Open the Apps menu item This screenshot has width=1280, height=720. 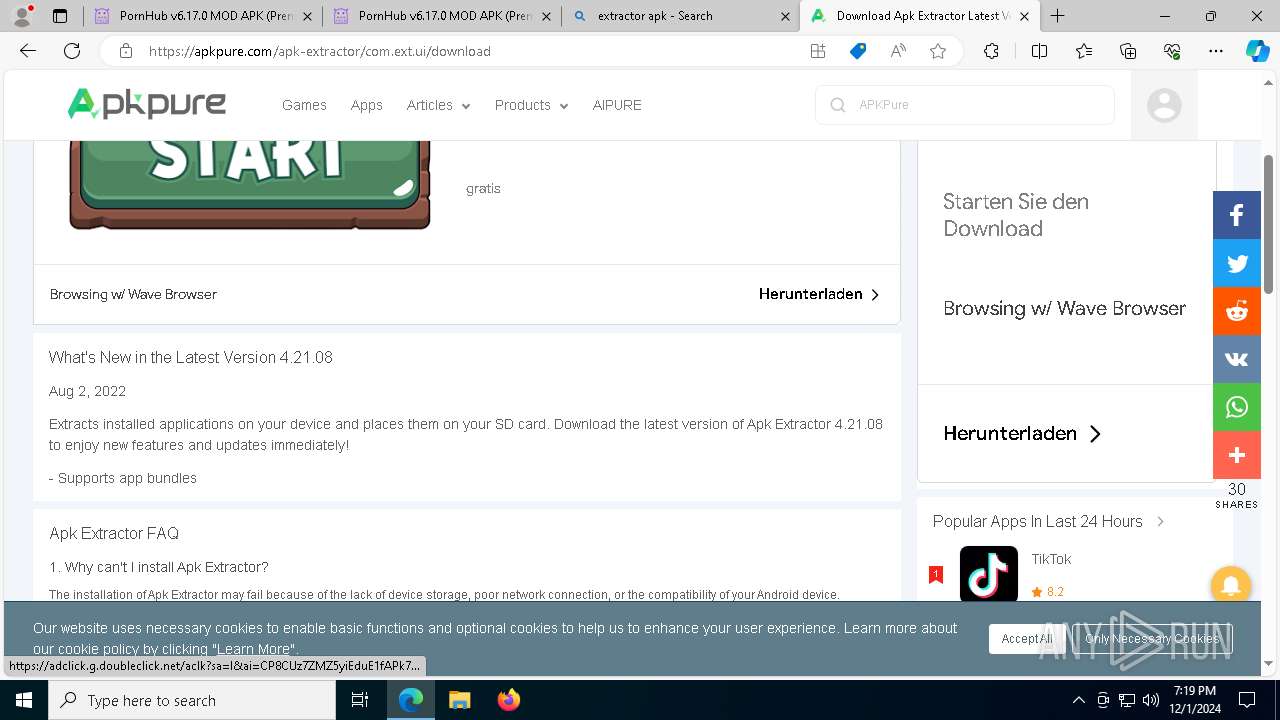click(x=366, y=105)
